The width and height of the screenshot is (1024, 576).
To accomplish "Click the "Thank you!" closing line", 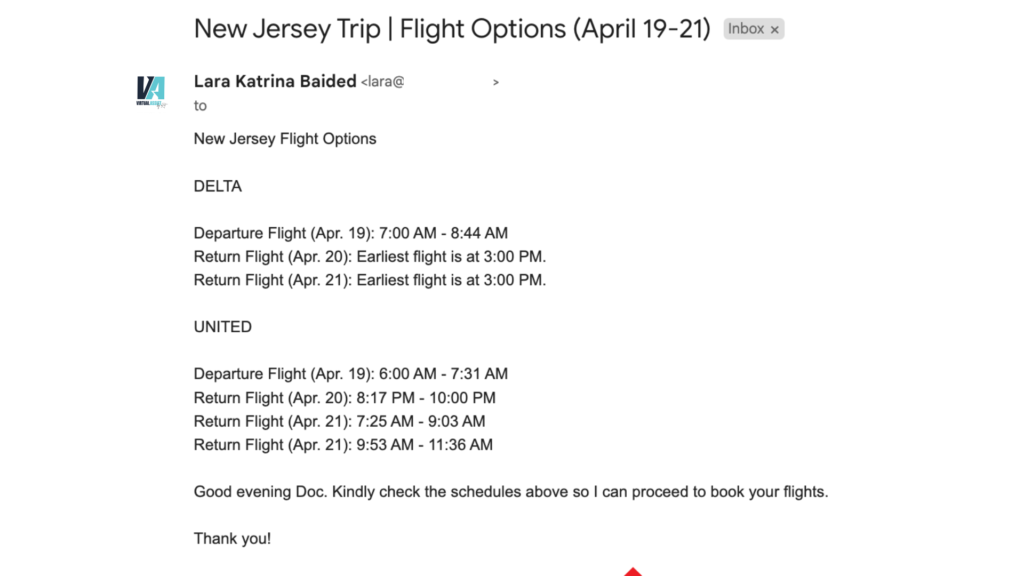I will click(232, 539).
